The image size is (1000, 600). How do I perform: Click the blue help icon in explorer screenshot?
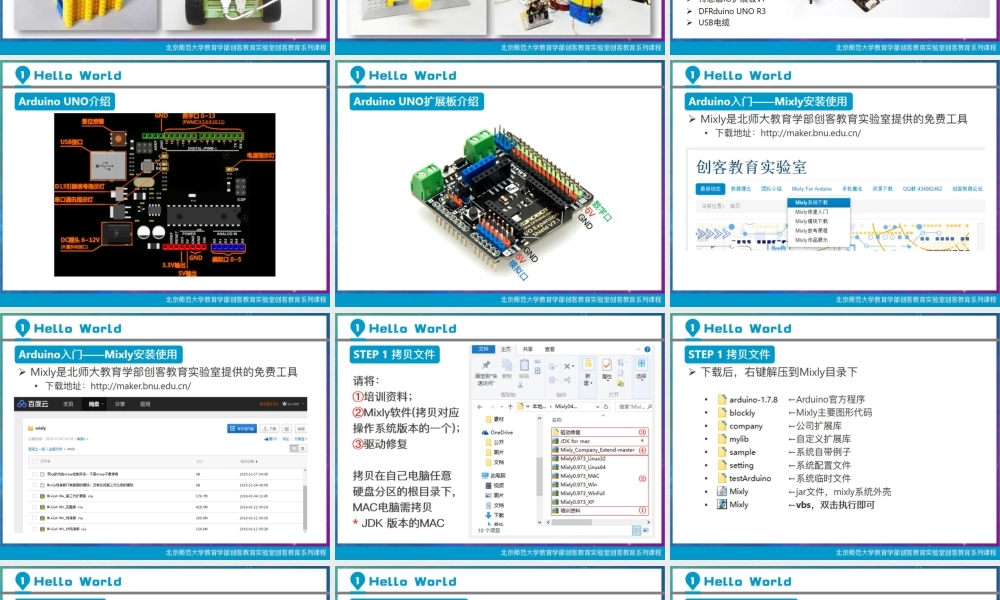[647, 349]
